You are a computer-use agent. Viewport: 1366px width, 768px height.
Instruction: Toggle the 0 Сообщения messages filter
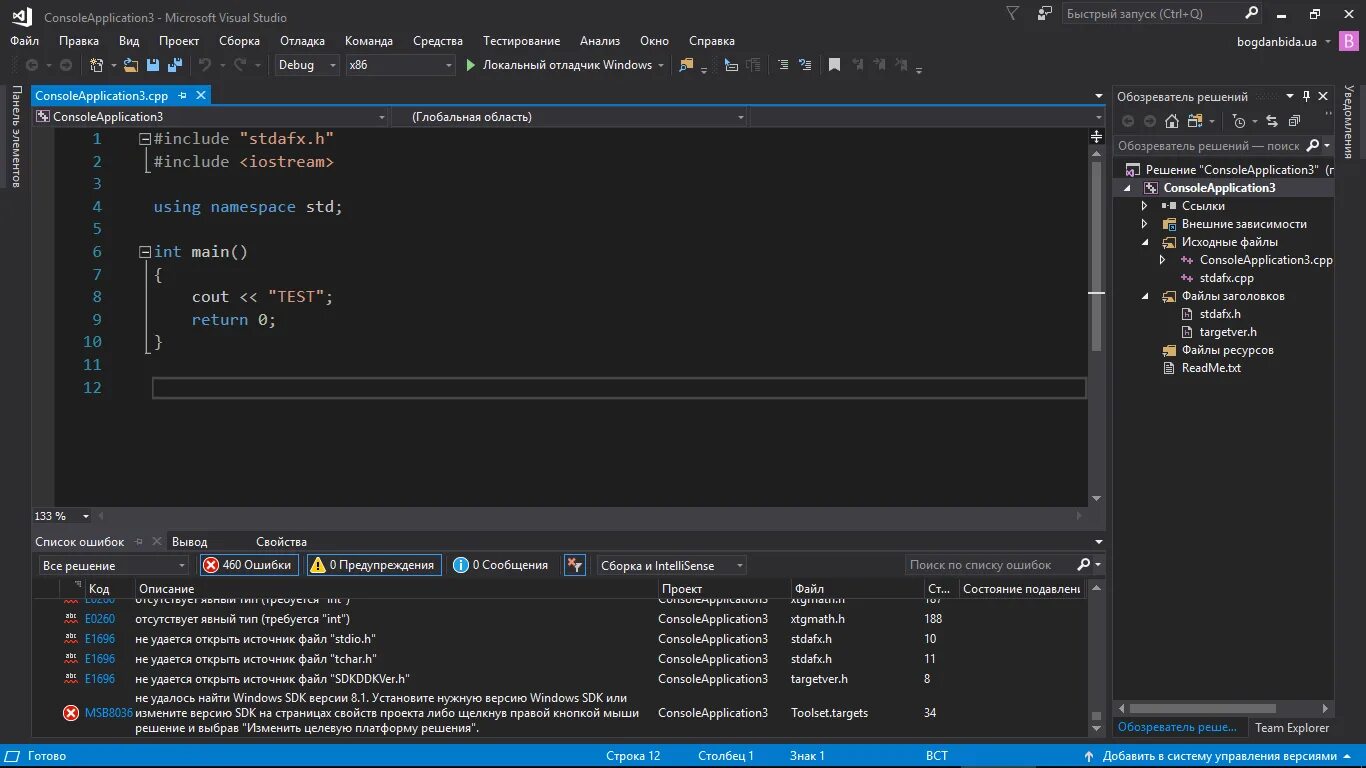[500, 565]
